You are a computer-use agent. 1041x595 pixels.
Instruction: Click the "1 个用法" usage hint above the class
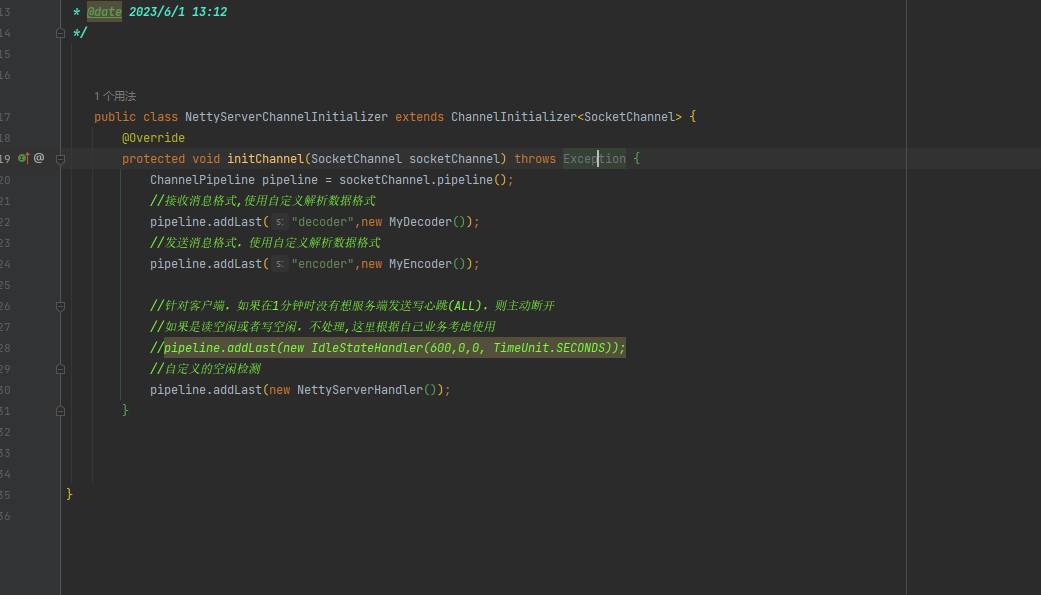[x=113, y=95]
